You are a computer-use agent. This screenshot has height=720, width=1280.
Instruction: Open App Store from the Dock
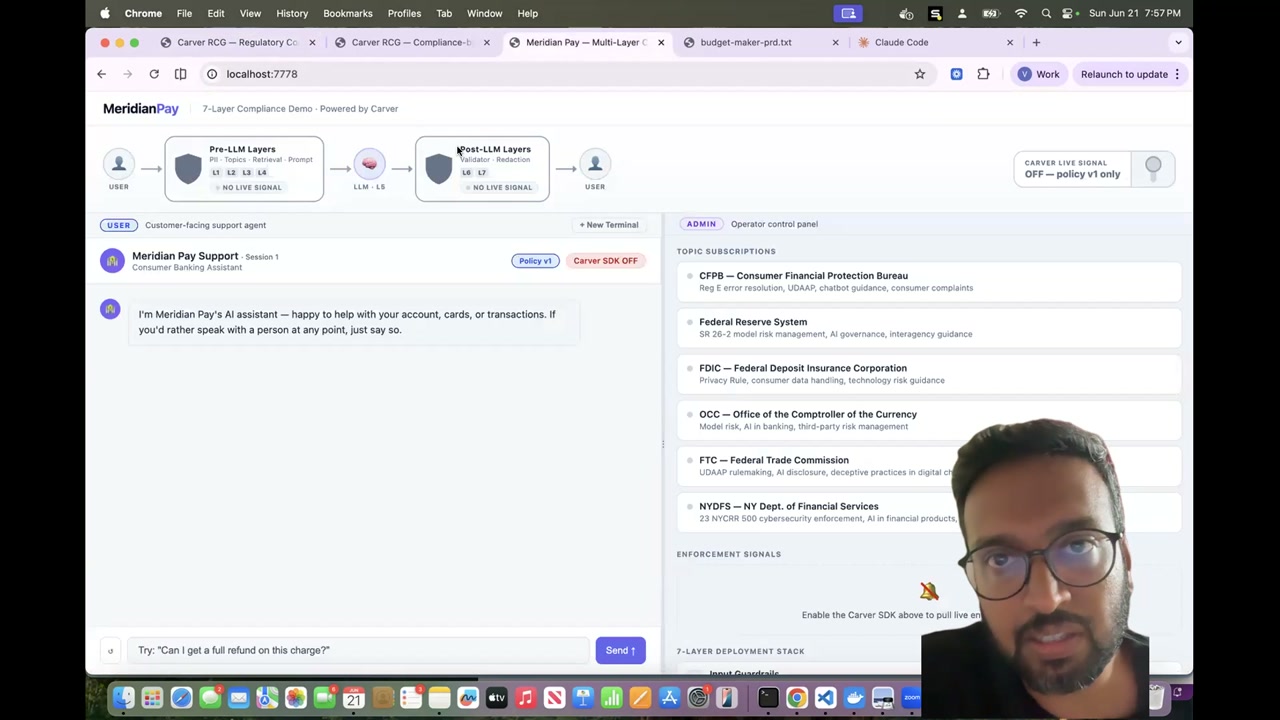669,698
